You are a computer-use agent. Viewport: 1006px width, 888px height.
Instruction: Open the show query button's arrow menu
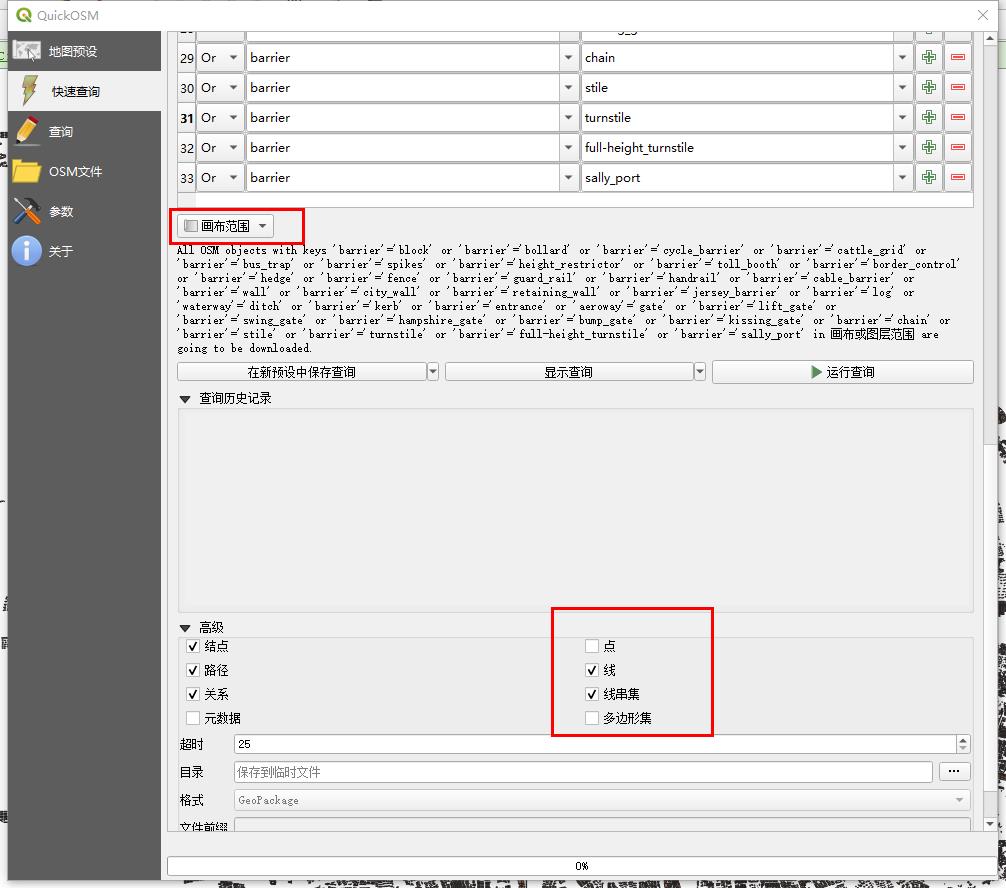pos(700,372)
